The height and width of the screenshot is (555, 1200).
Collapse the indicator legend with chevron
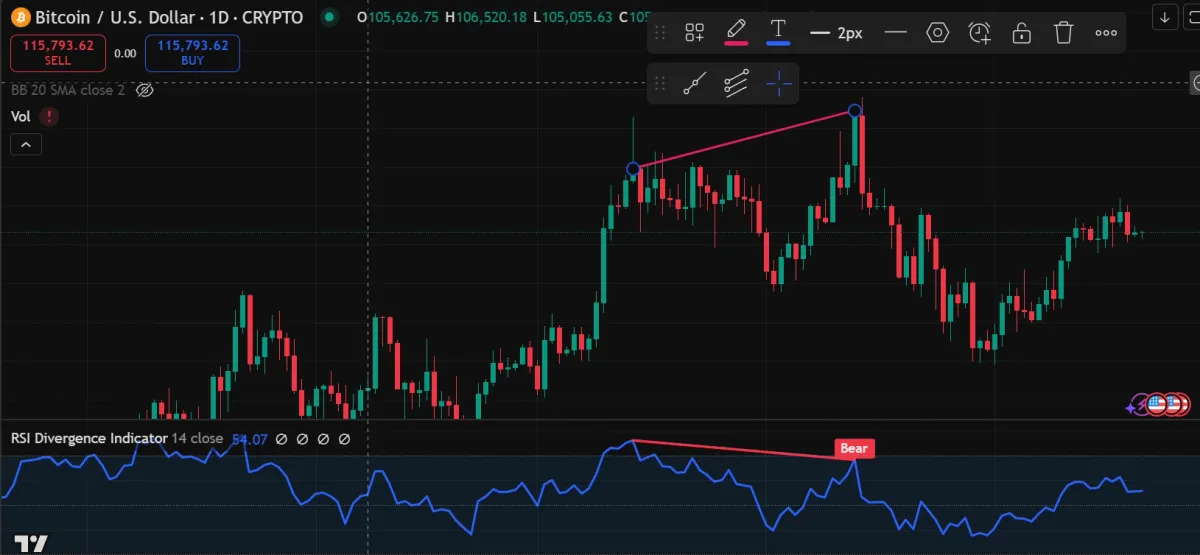pos(26,145)
